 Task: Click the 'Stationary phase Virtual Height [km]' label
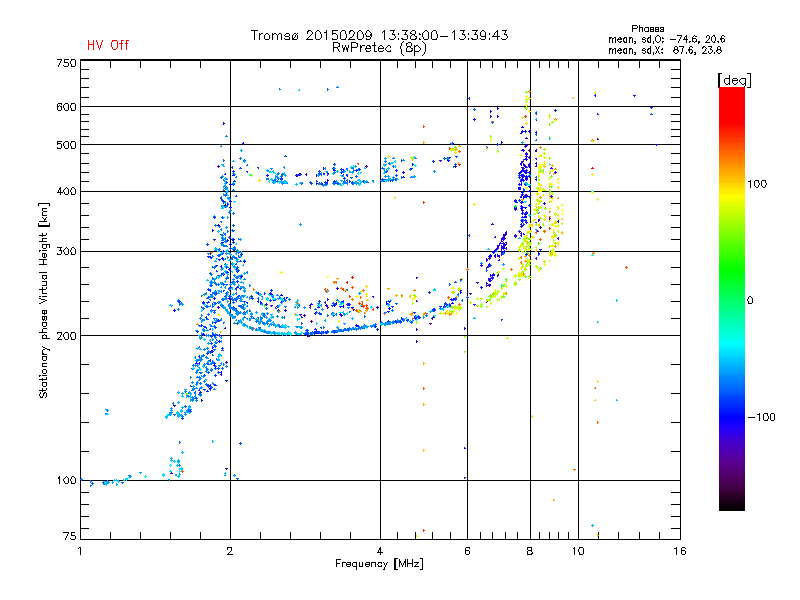pos(44,301)
